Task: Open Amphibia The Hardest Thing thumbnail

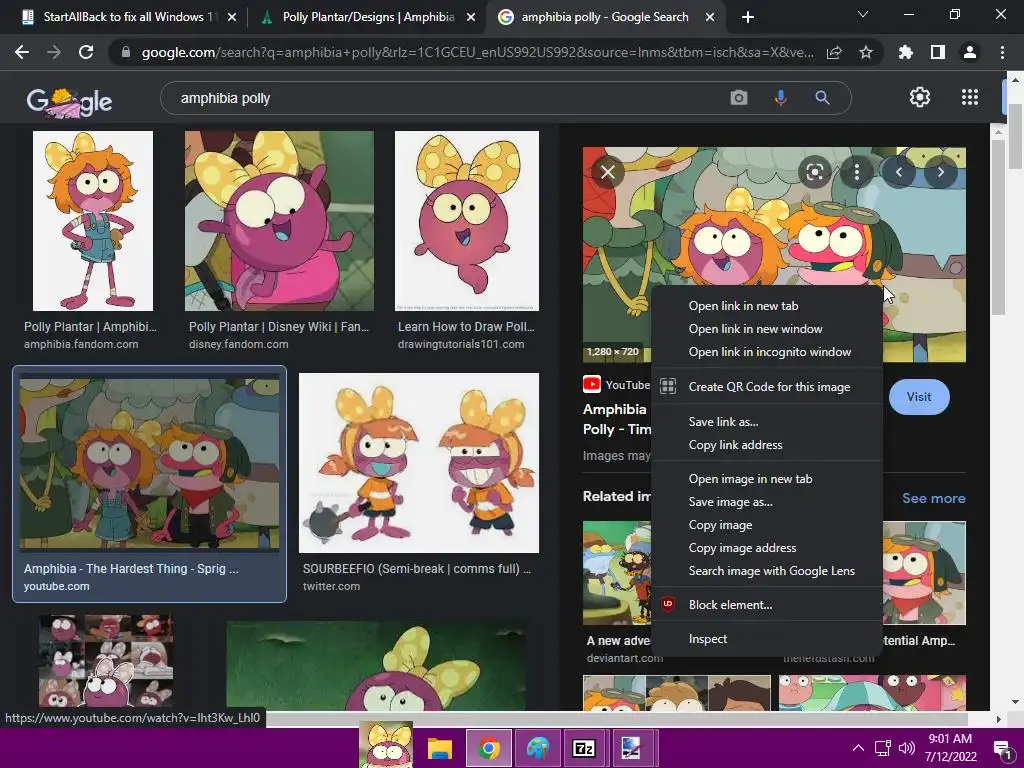Action: pyautogui.click(x=150, y=461)
